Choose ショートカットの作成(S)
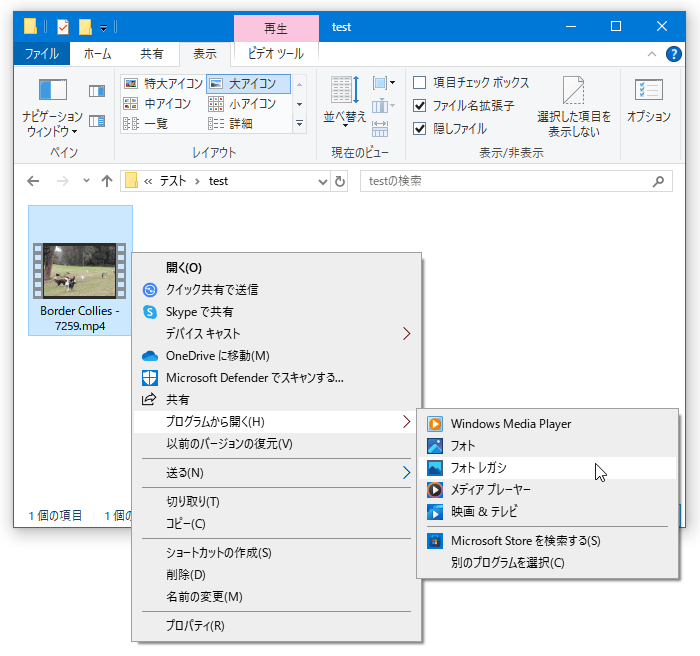Screen dimensions: 700x656 tap(277, 553)
